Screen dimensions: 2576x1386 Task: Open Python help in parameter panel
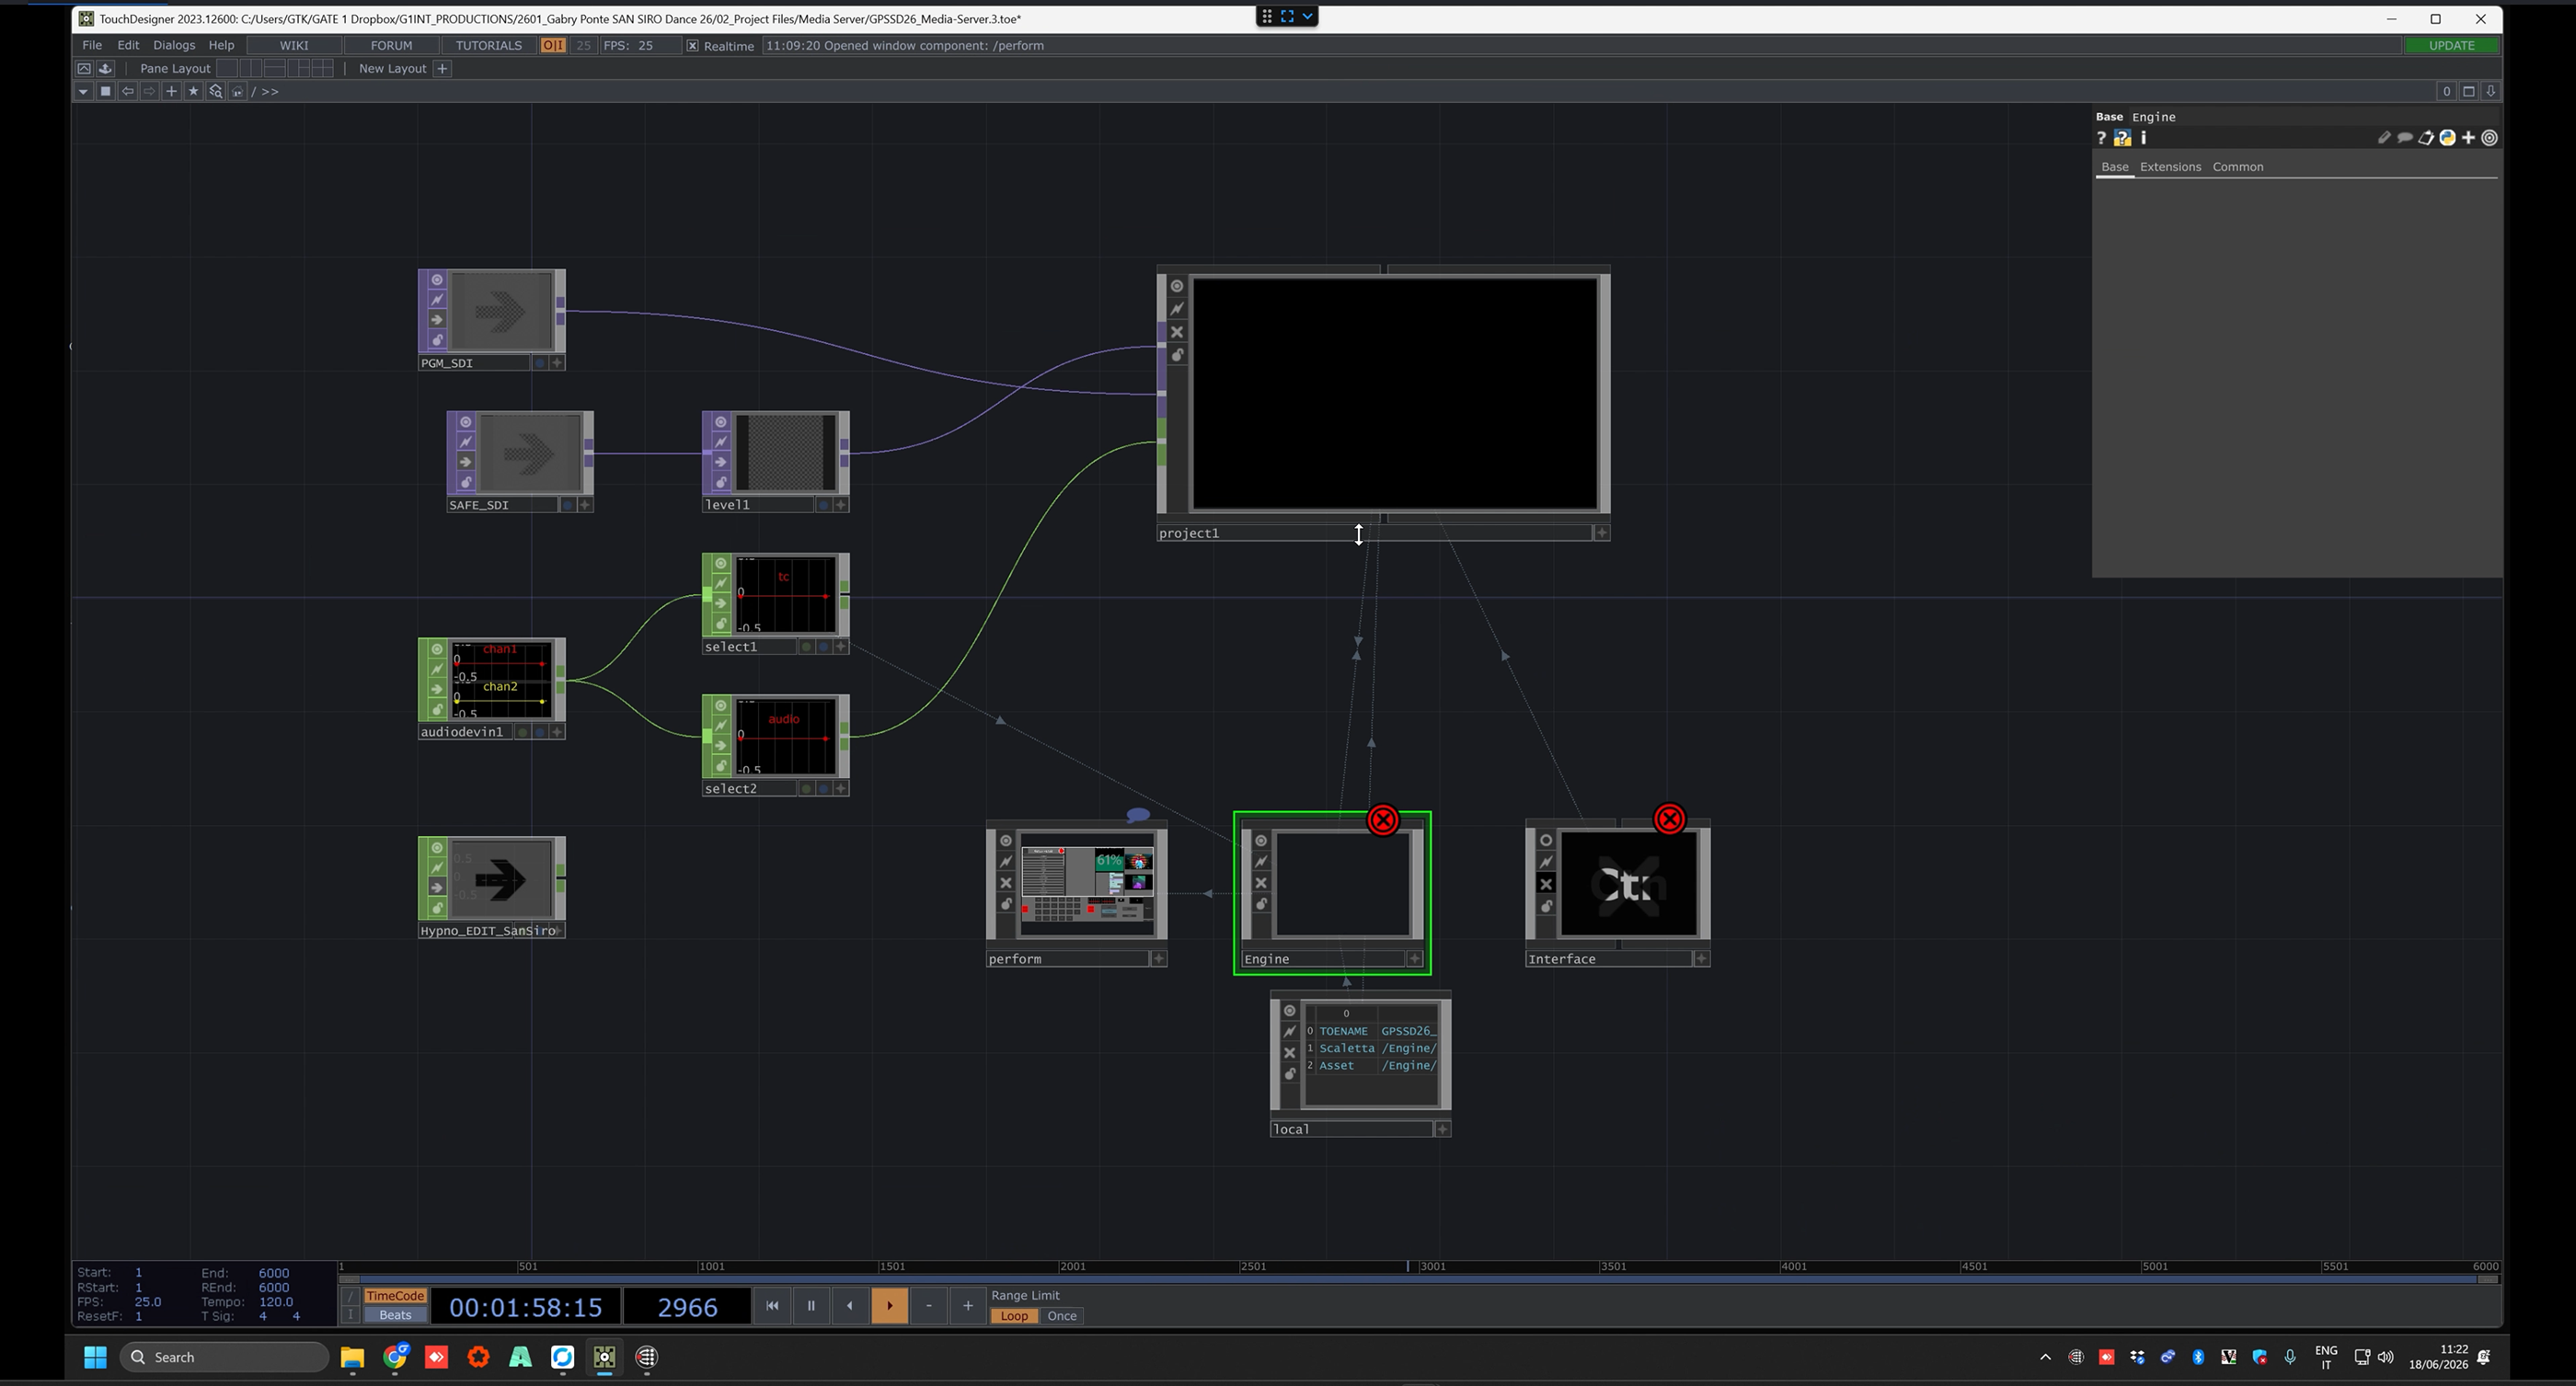[x=2122, y=138]
